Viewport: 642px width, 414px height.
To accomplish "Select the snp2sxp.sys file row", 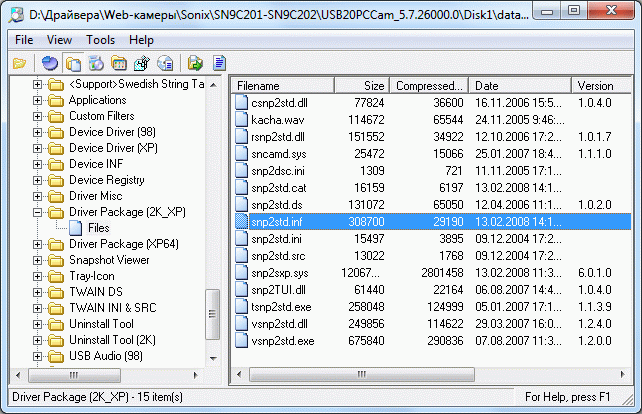I will (x=432, y=273).
